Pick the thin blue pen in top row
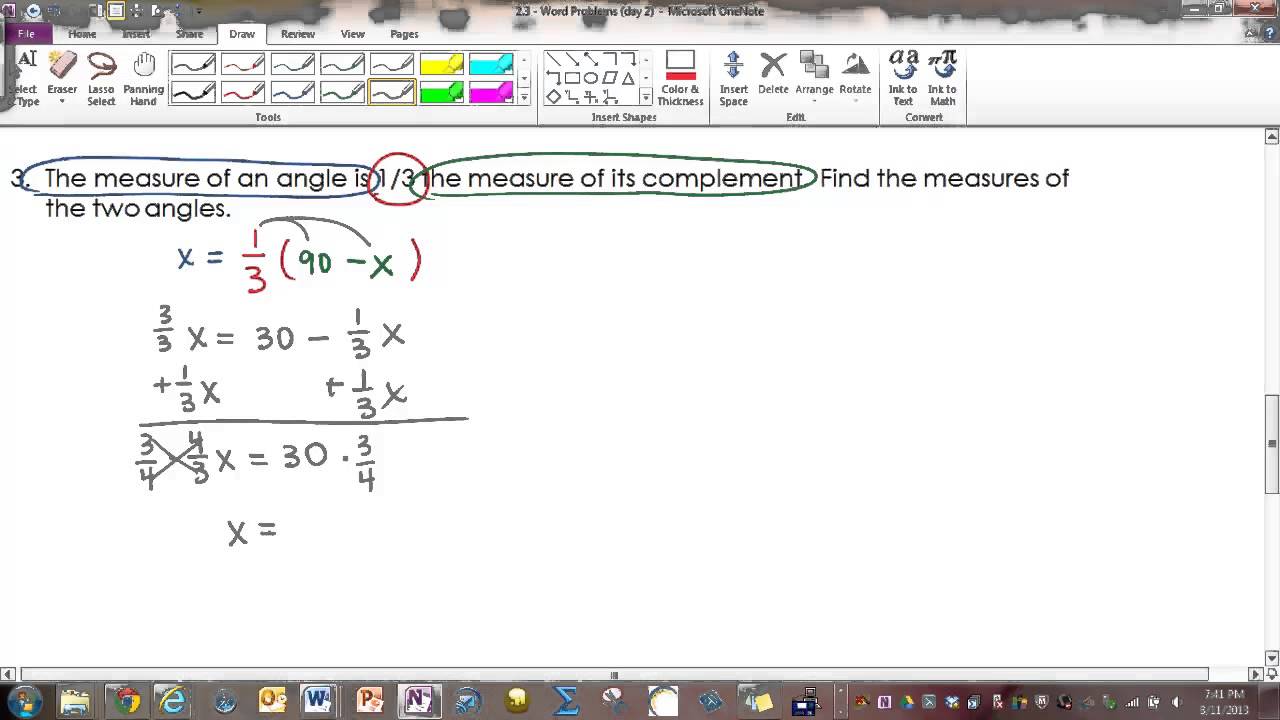This screenshot has height=720, width=1280. (293, 65)
